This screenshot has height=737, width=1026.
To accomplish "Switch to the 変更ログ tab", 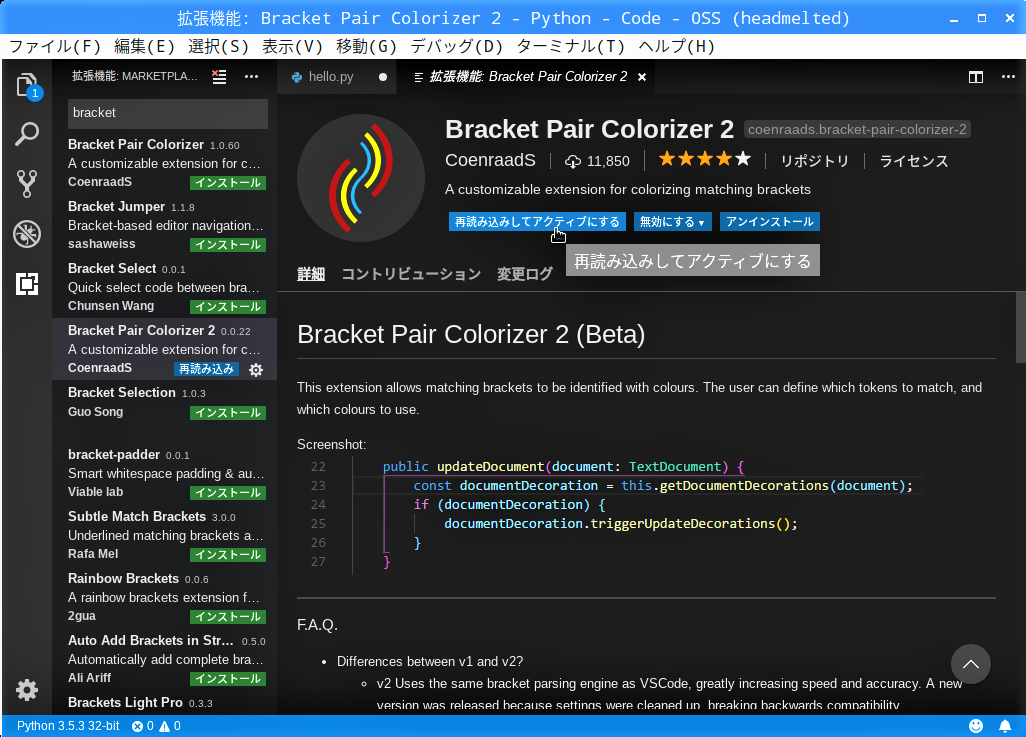I will pyautogui.click(x=525, y=274).
